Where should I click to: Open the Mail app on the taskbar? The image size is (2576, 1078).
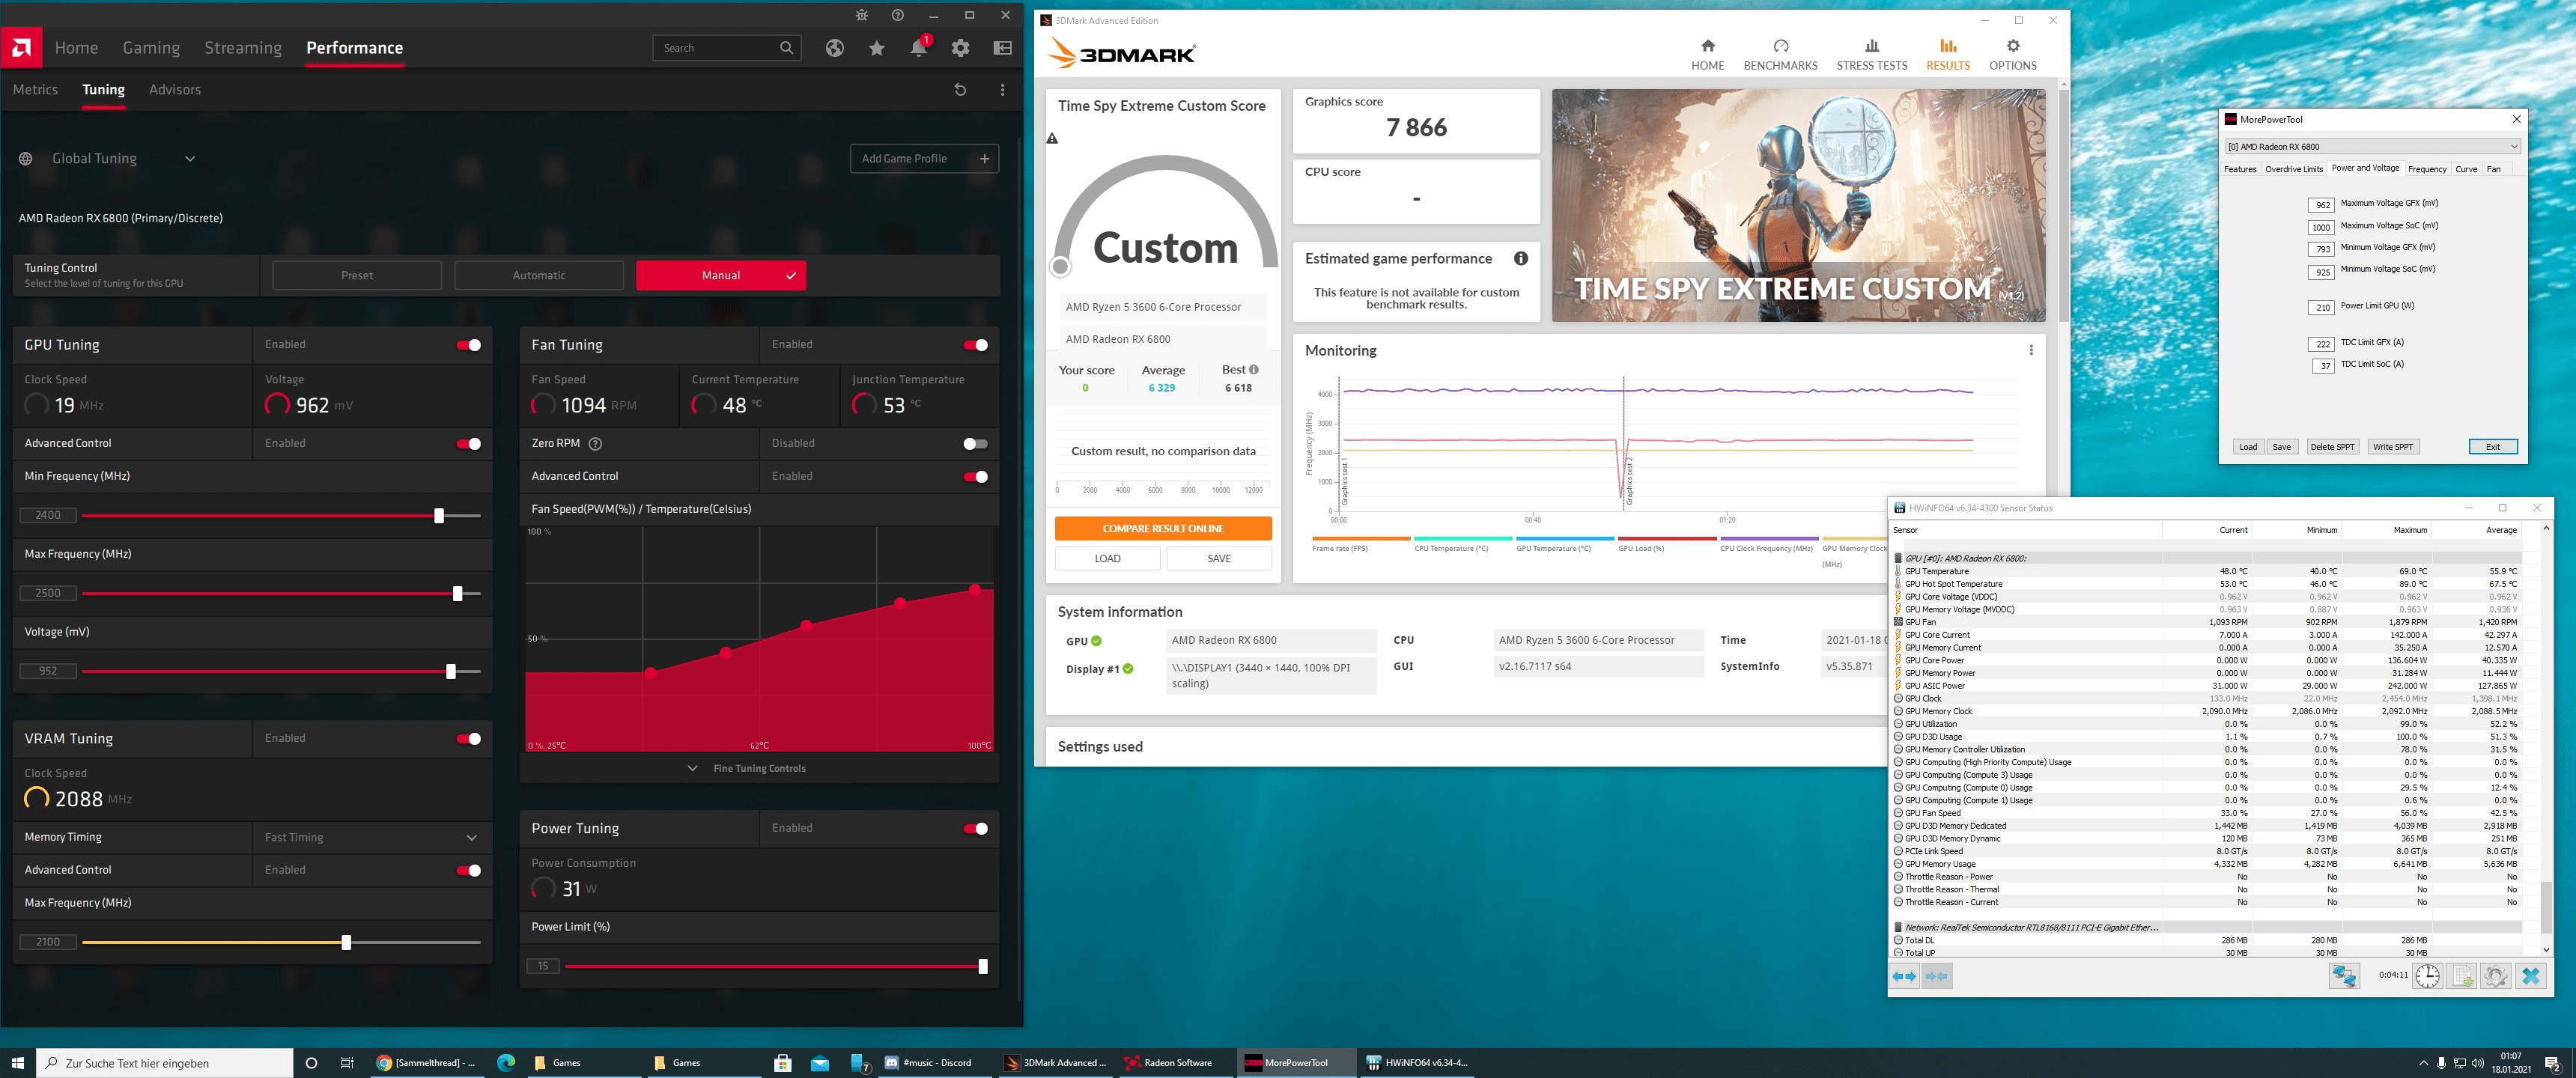click(x=820, y=1063)
